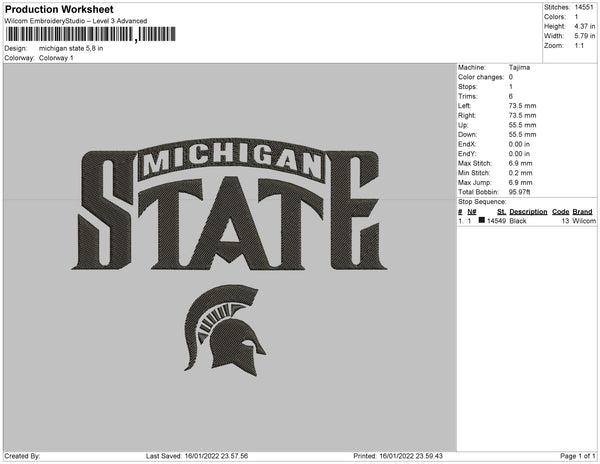Select the Machine value Tajima
600x464 pixels.
(519, 67)
